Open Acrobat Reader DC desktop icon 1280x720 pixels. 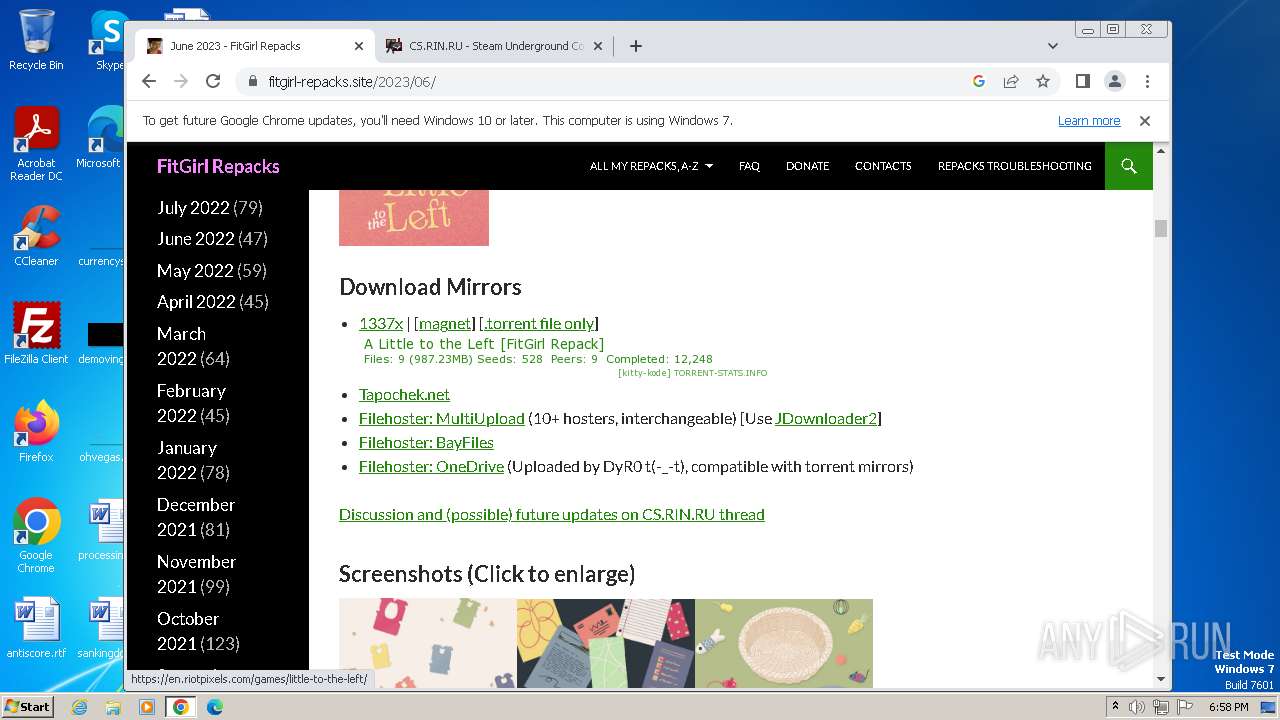pyautogui.click(x=36, y=144)
